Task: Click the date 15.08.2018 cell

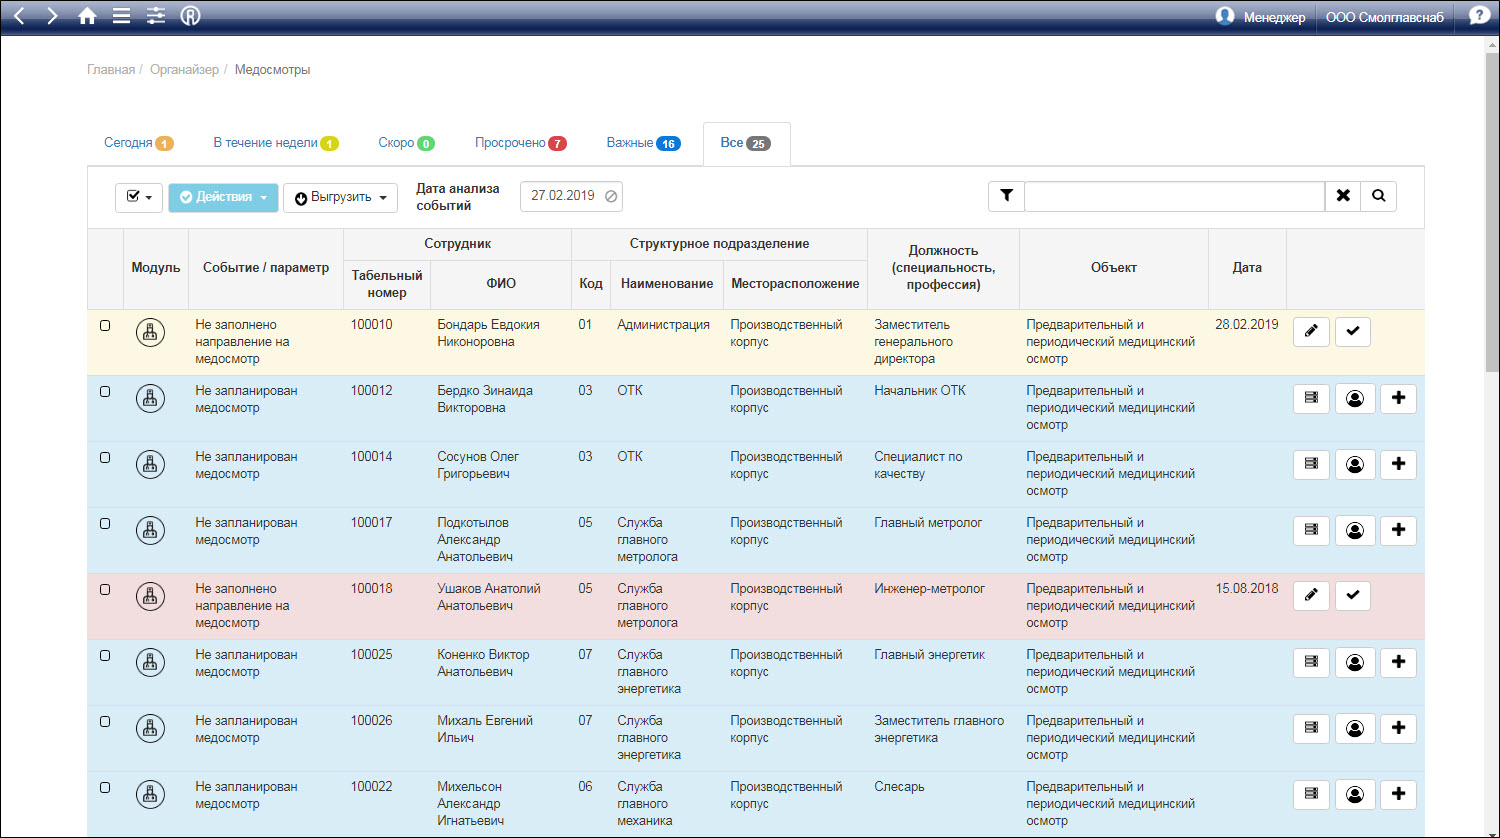Action: [x=1247, y=589]
